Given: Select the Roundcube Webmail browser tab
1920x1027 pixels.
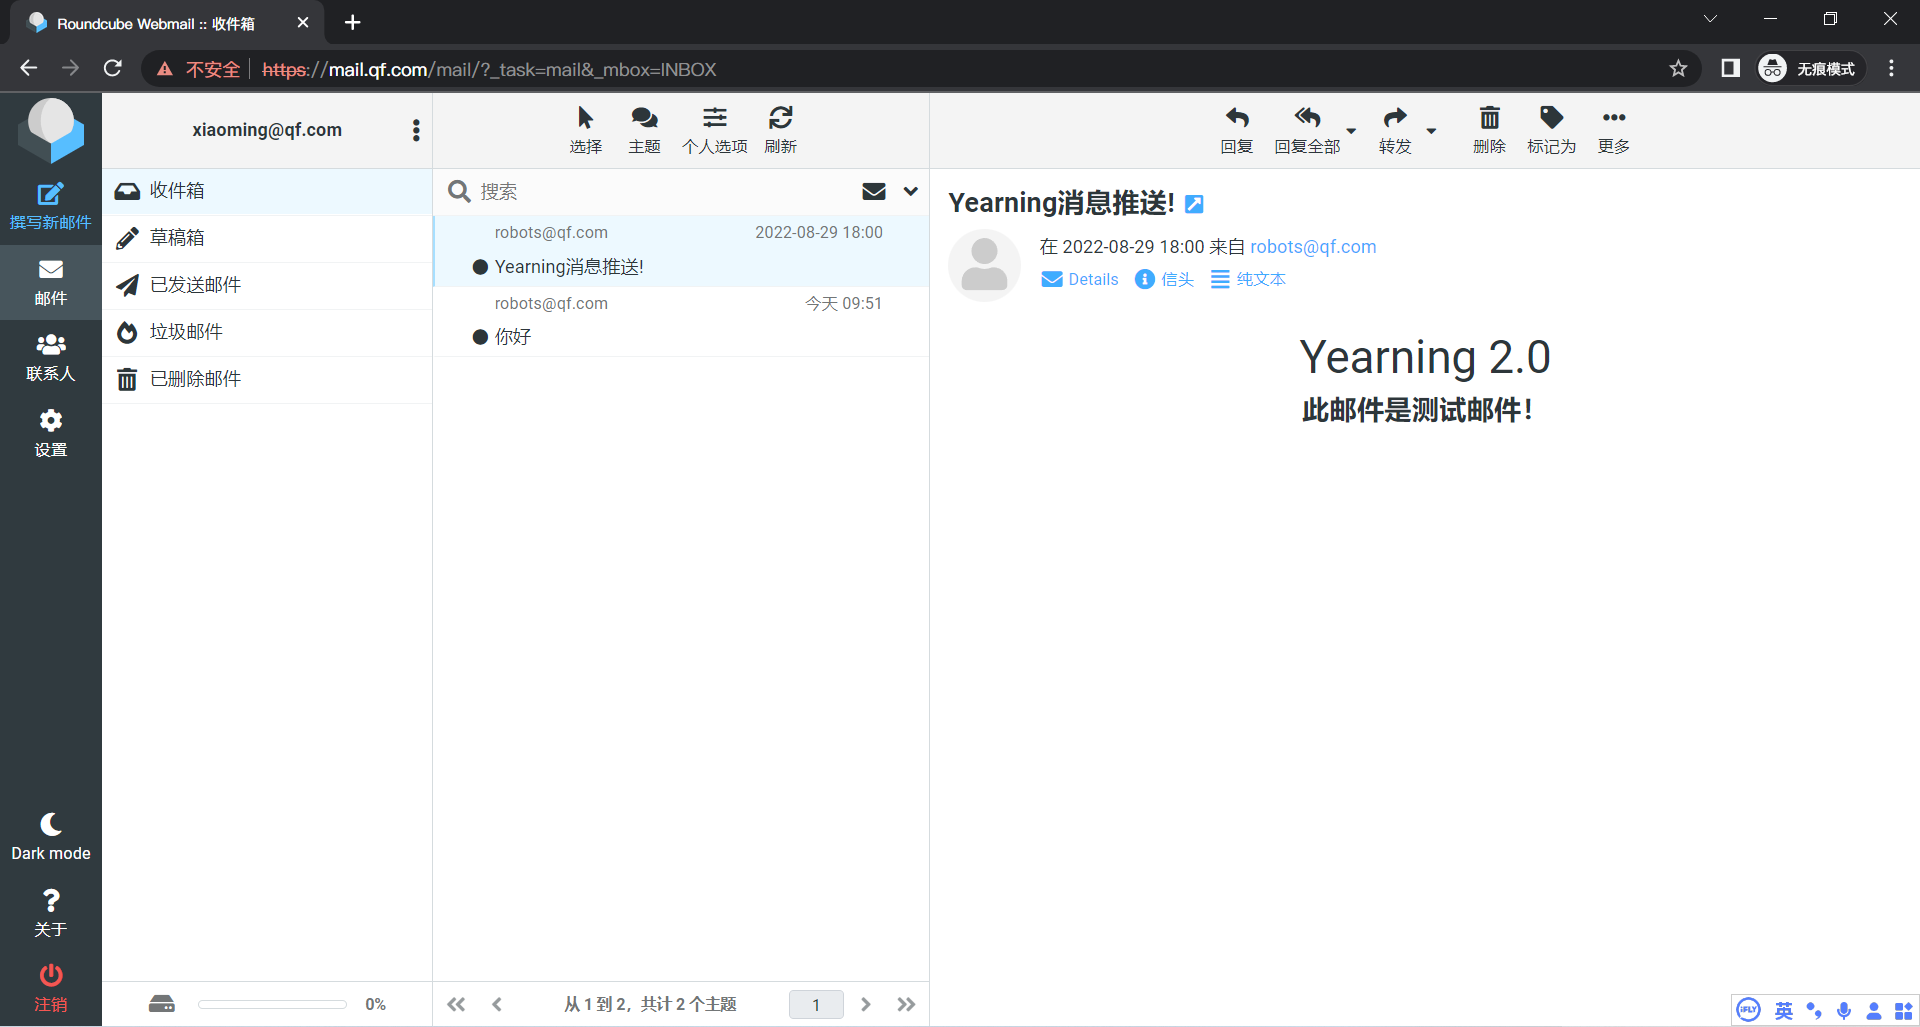Looking at the screenshot, I should (x=168, y=23).
